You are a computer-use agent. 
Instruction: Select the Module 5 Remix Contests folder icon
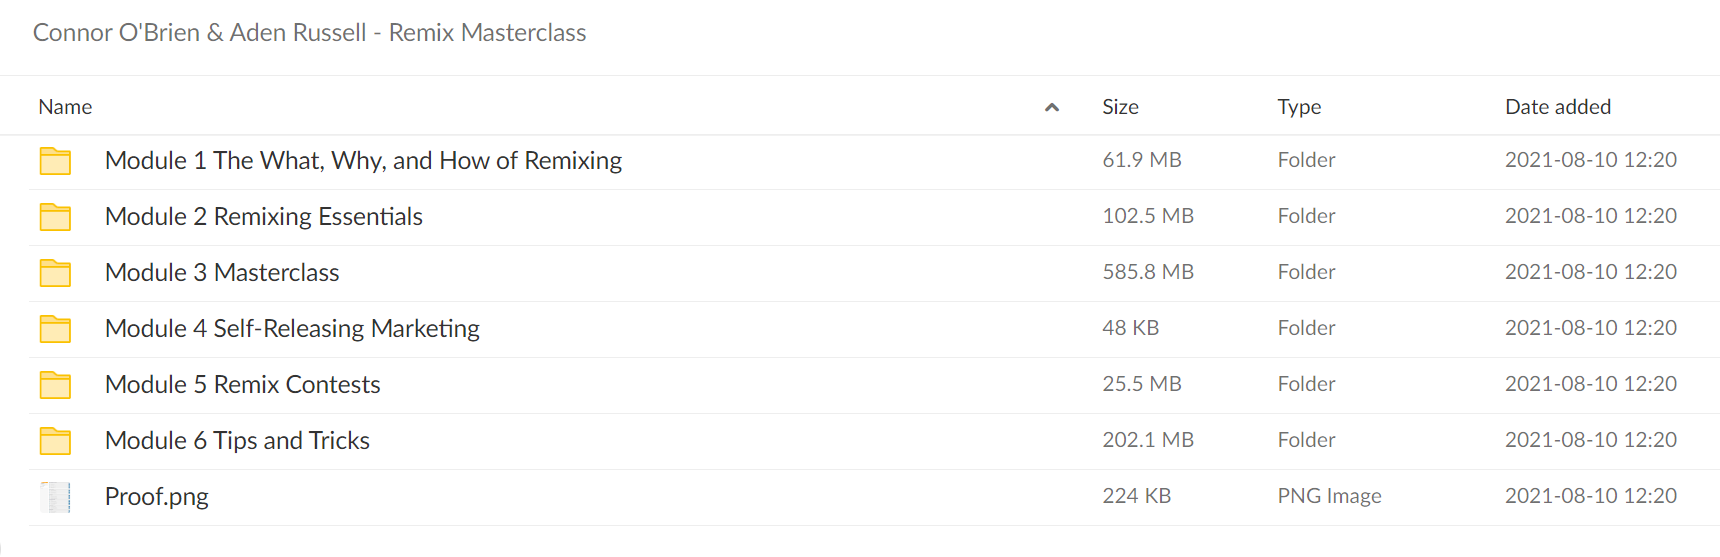(55, 385)
